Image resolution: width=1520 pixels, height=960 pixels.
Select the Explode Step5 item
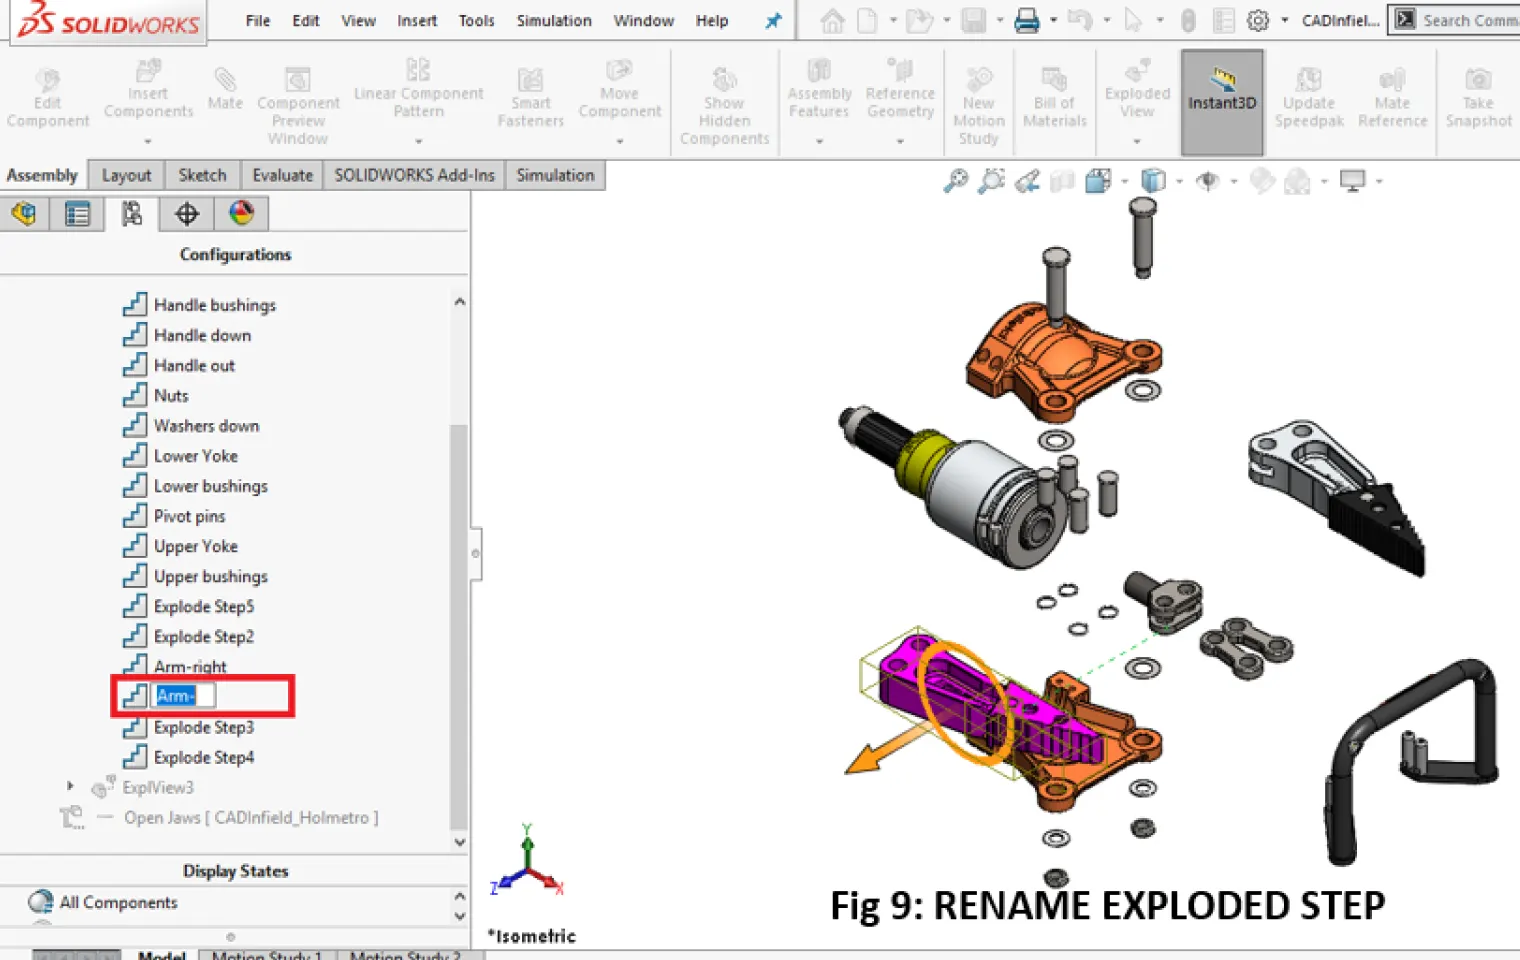[x=204, y=606]
